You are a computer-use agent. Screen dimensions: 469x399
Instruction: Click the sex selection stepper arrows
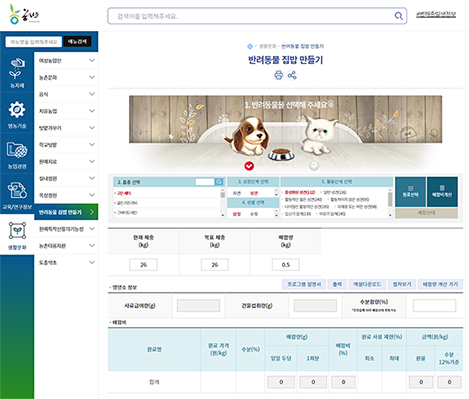276,214
